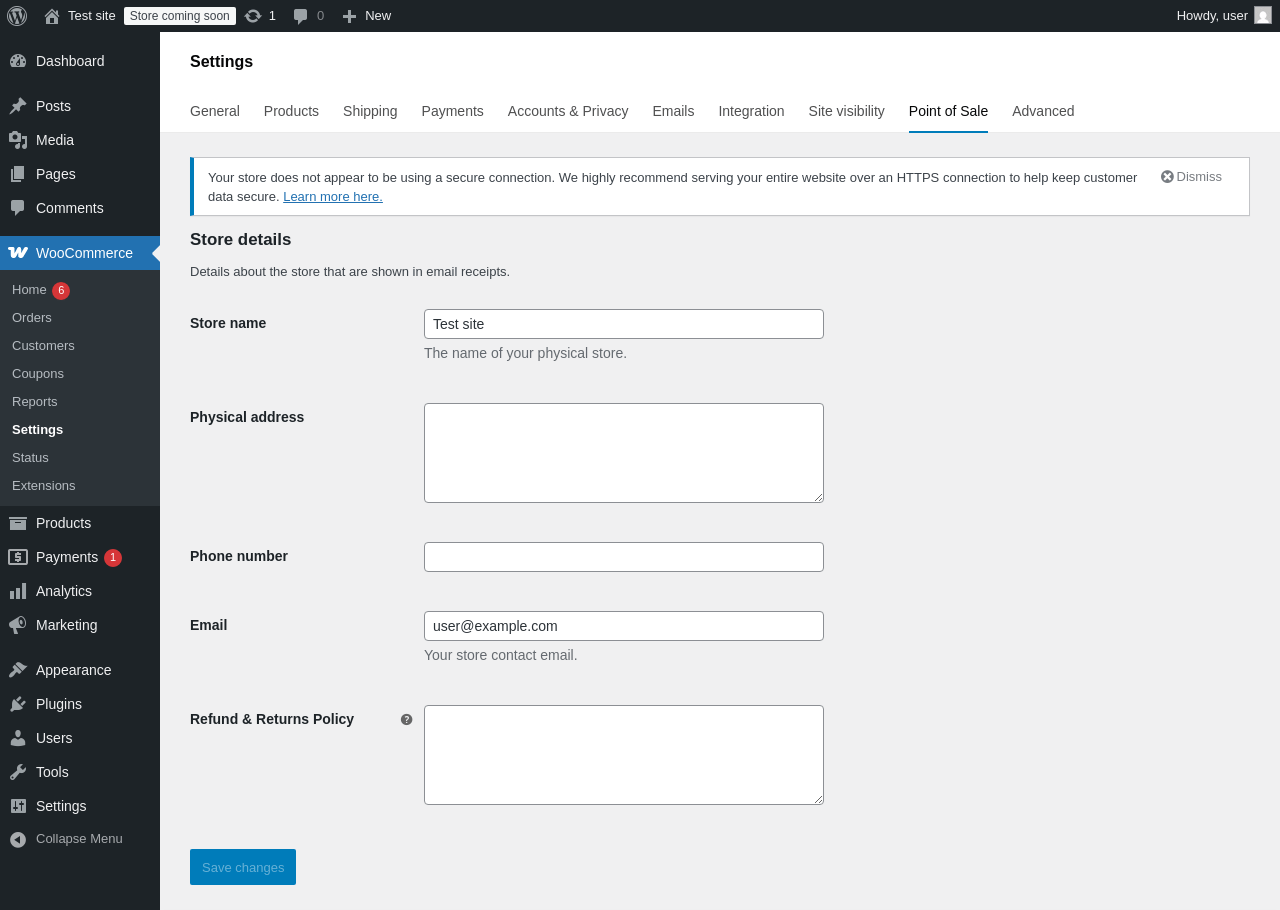1280x910 pixels.
Task: Open the Coupons submenu item
Action: pos(38,373)
